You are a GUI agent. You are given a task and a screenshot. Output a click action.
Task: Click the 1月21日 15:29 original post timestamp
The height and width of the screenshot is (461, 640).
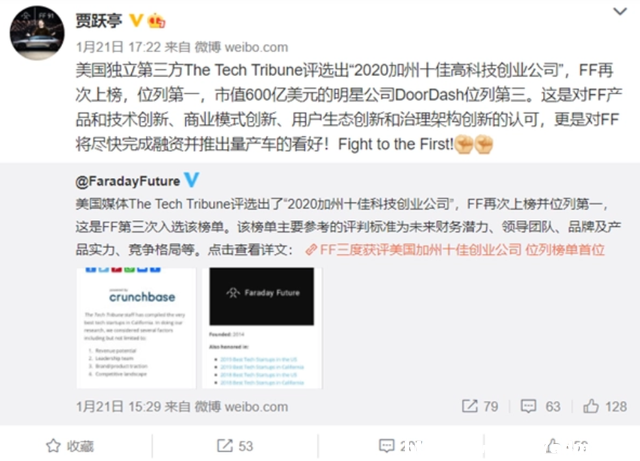click(118, 406)
